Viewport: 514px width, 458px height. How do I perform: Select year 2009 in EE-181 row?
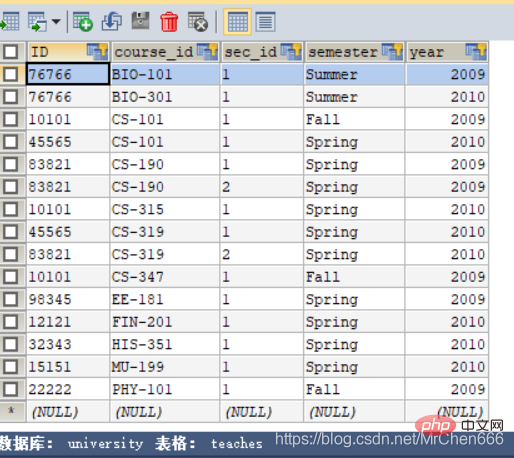click(447, 299)
